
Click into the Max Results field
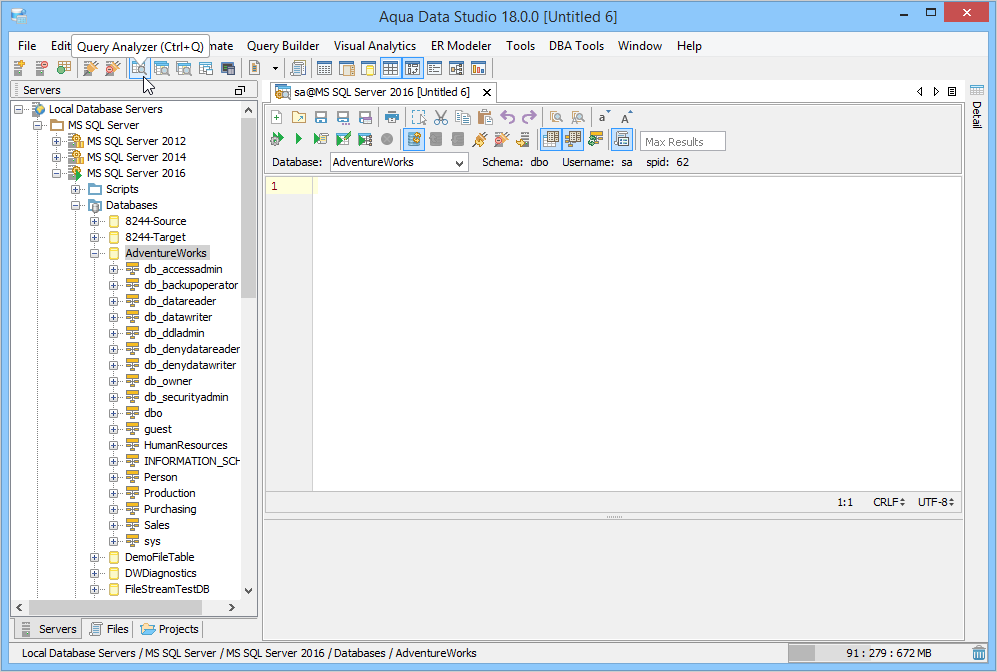[x=682, y=141]
